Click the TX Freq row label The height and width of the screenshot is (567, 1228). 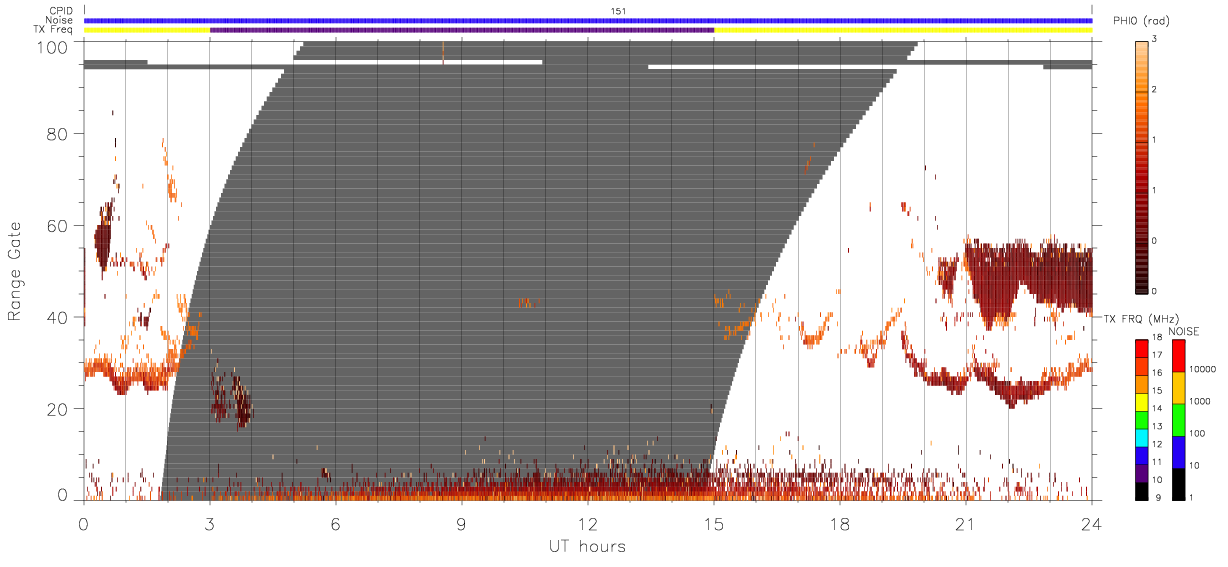tap(54, 30)
